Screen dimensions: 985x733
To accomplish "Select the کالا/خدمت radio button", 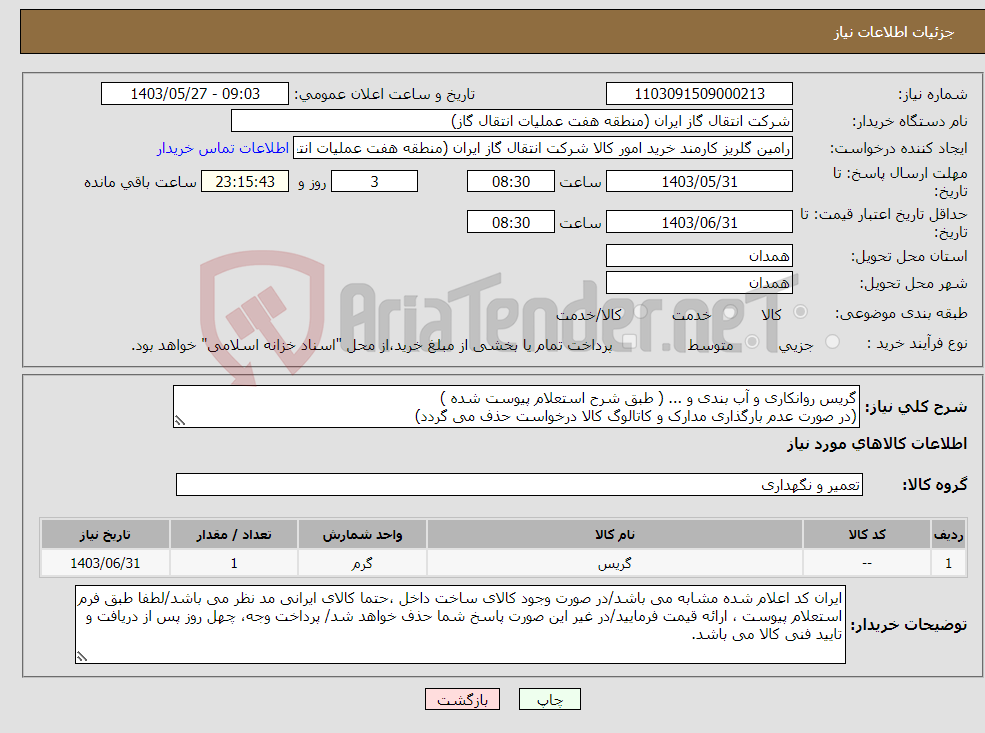I will (640, 312).
